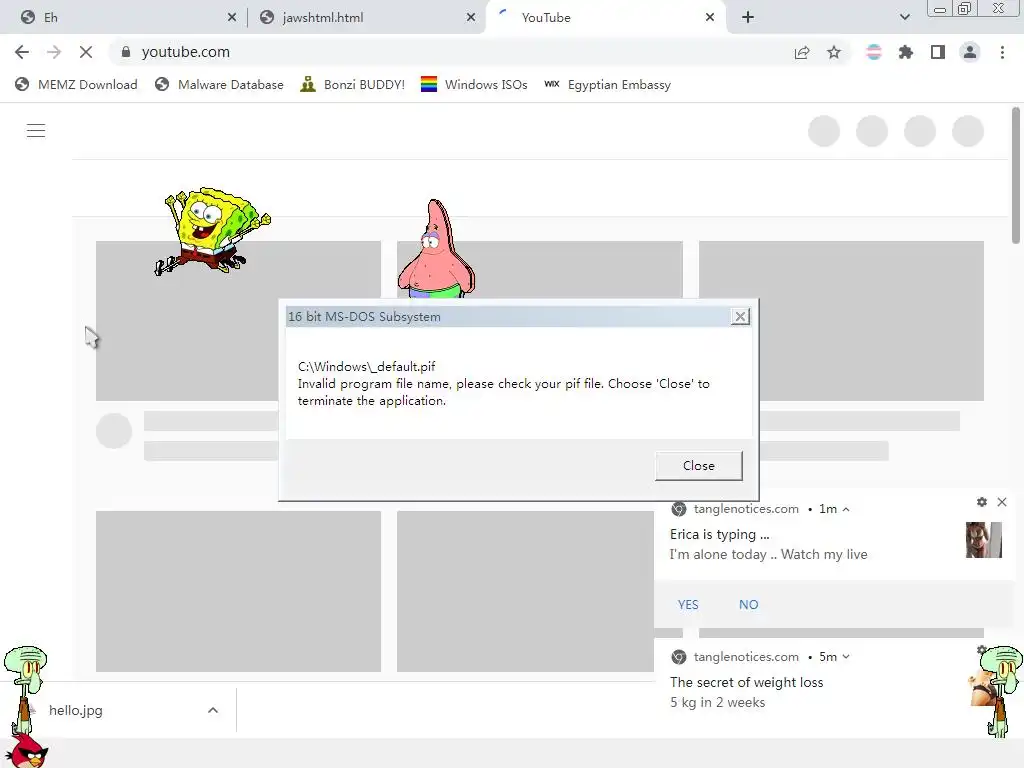Open Chrome's three-dot menu
Viewport: 1024px width, 768px height.
tap(1002, 52)
